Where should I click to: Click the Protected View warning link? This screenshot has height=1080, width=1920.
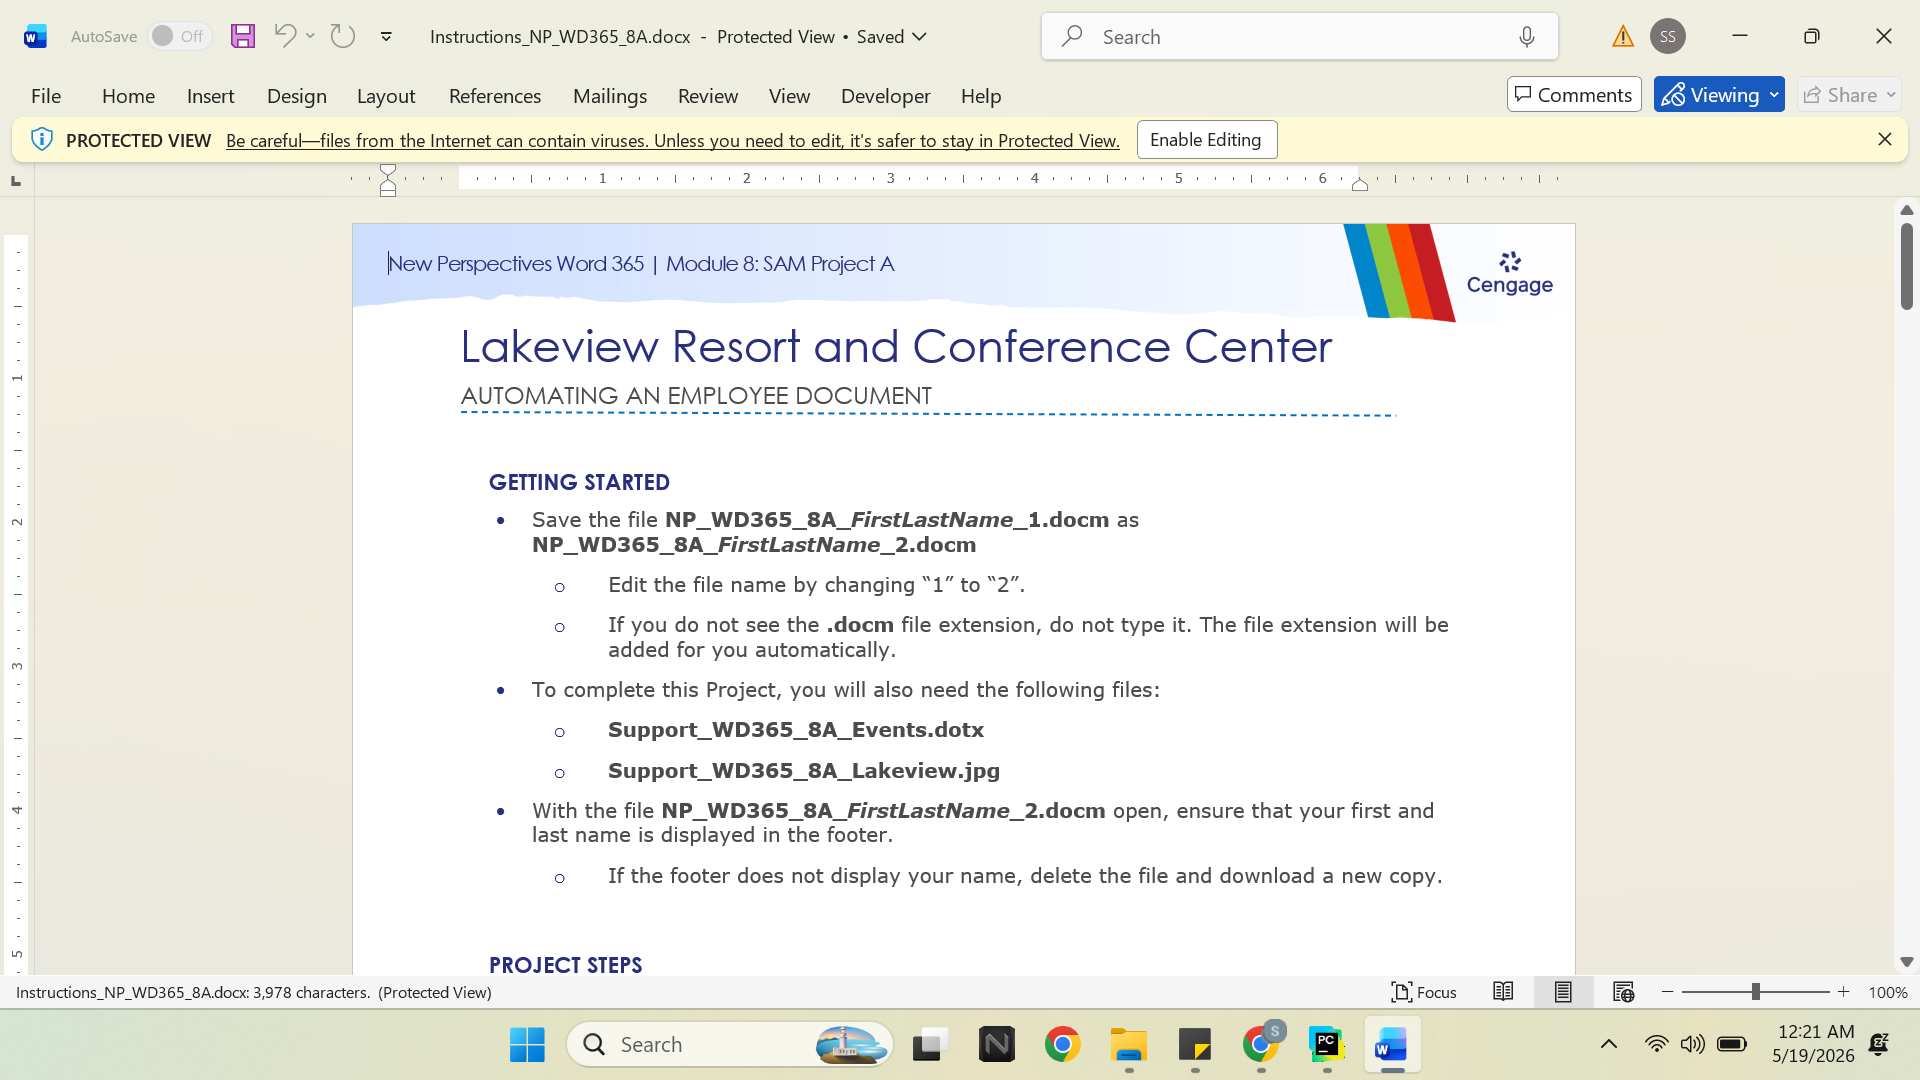[x=672, y=141]
